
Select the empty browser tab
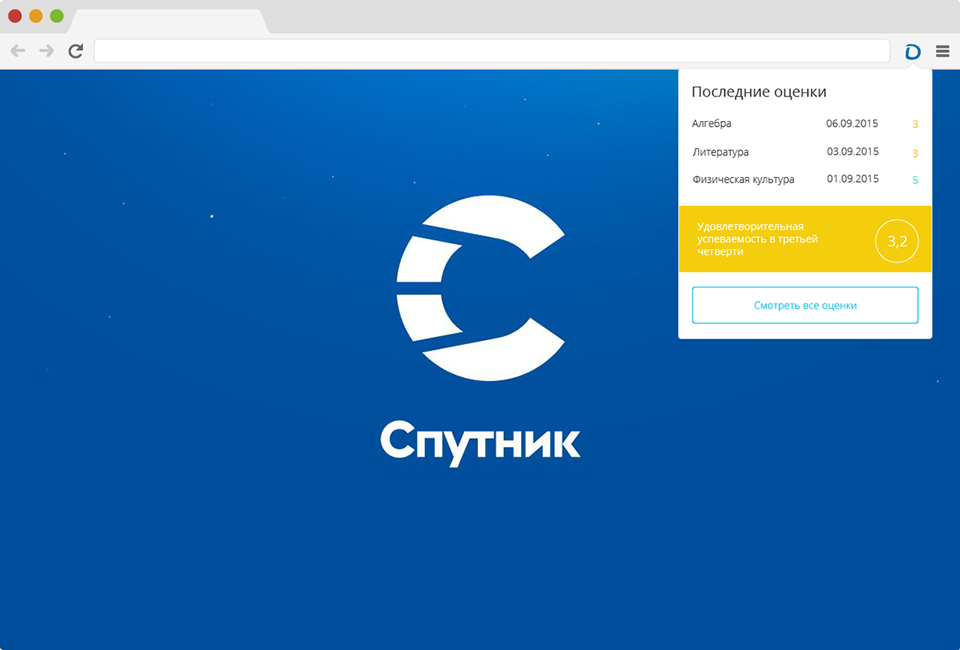tap(167, 20)
